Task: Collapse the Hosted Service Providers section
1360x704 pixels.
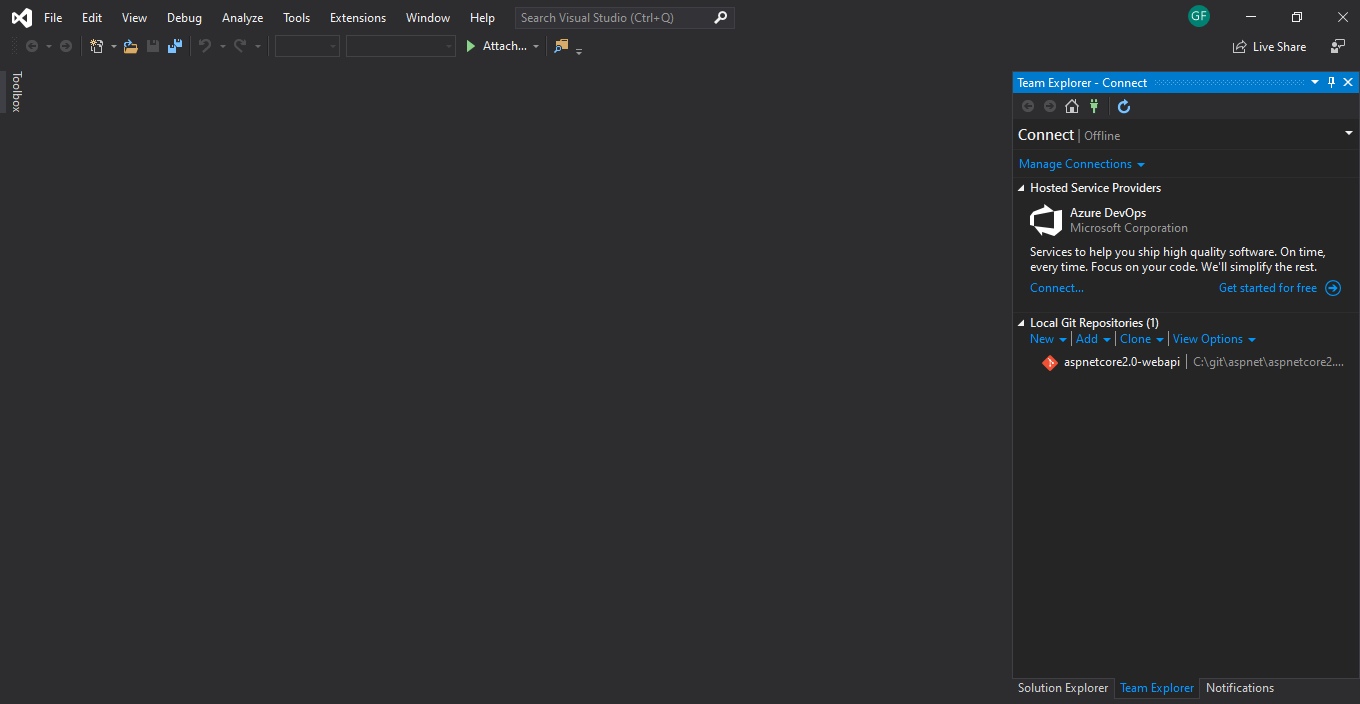Action: click(x=1021, y=187)
